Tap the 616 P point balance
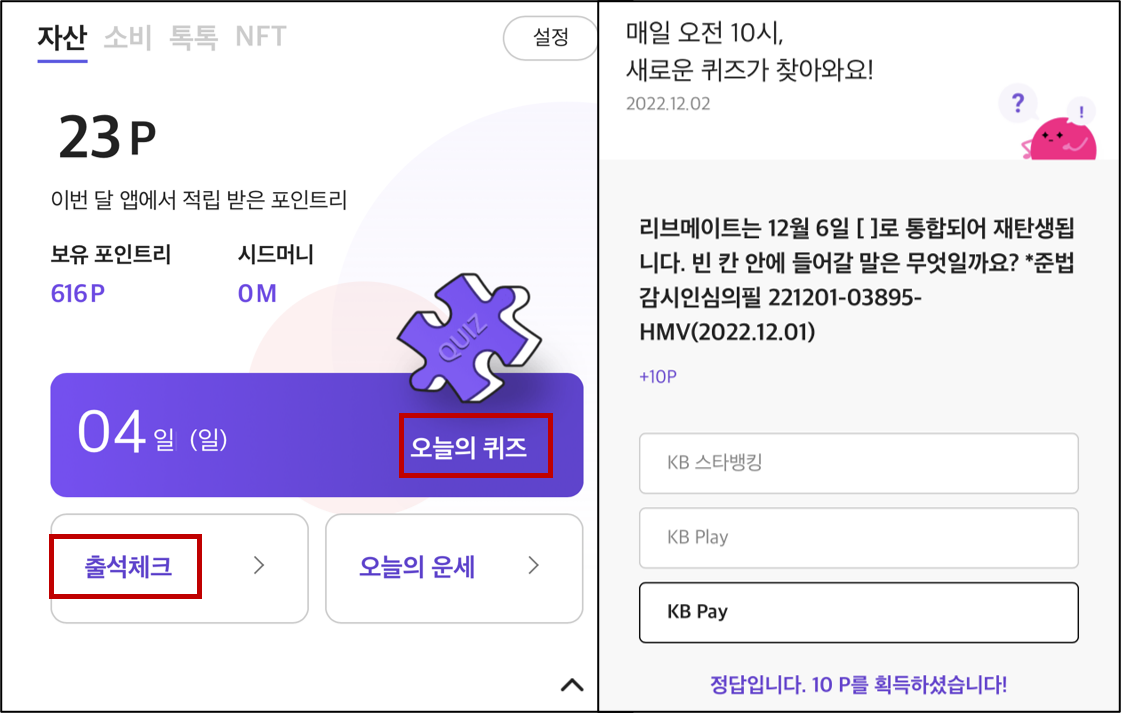The width and height of the screenshot is (1121, 713). [78, 294]
